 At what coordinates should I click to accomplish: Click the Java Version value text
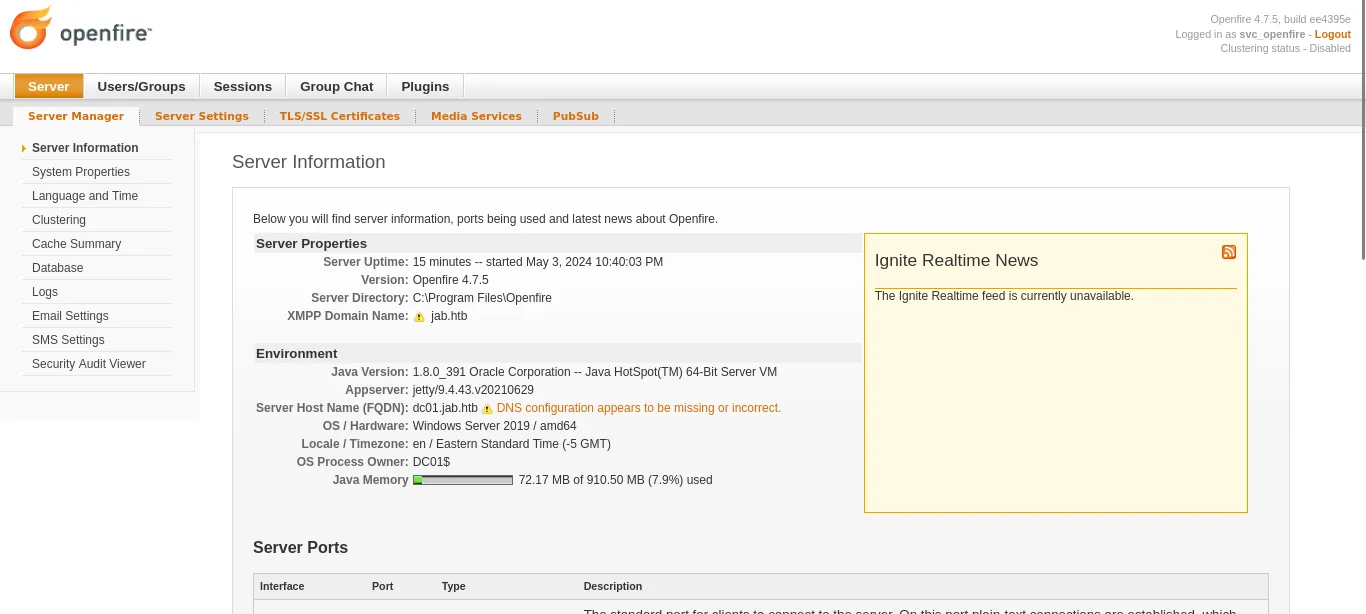[595, 372]
